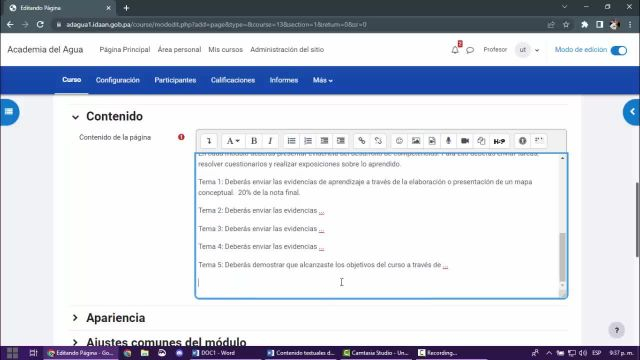
Task: Open the messages chat bubble
Action: [470, 50]
